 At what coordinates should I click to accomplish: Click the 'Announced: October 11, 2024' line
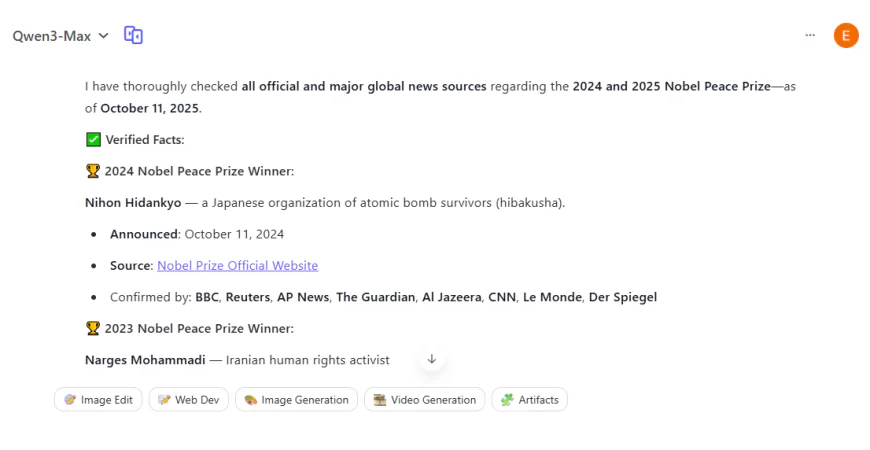pos(197,234)
